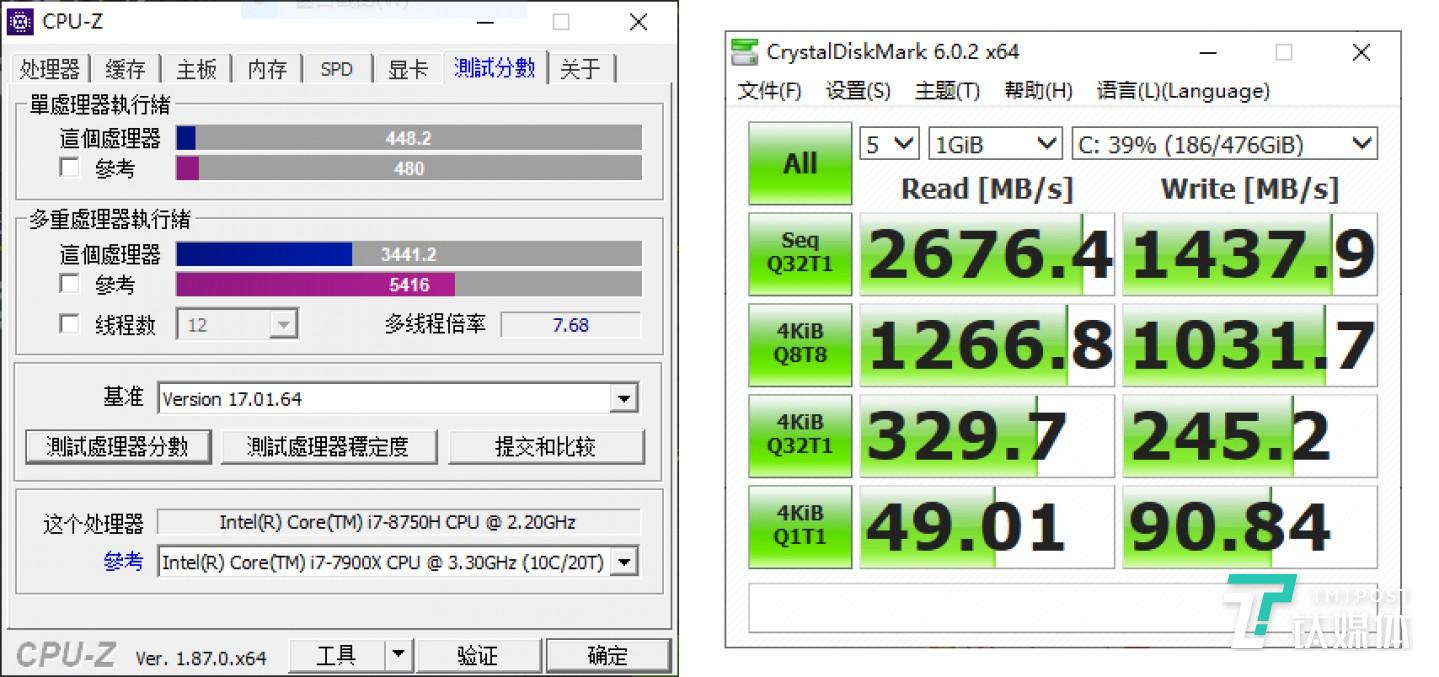Open 文件(F) menu in CrystalDiskMark

(769, 91)
